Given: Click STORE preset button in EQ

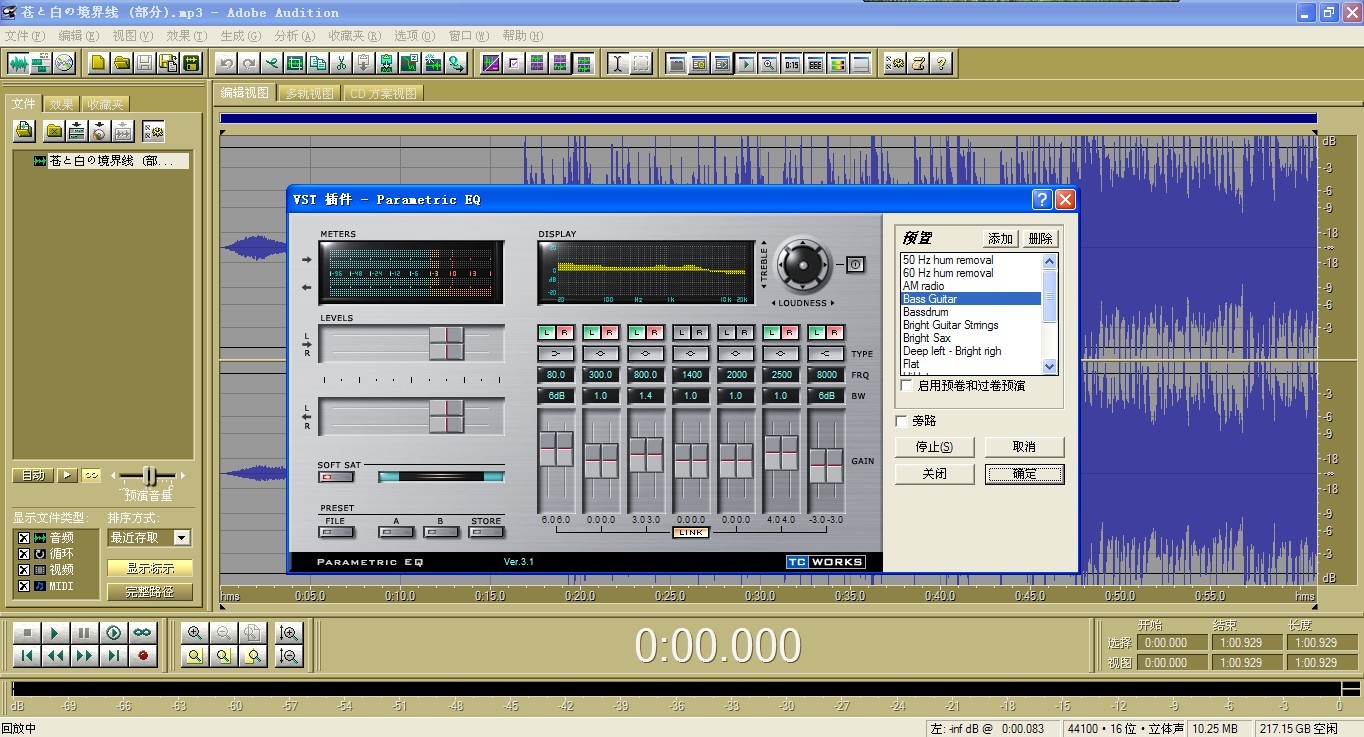Looking at the screenshot, I should click(486, 532).
